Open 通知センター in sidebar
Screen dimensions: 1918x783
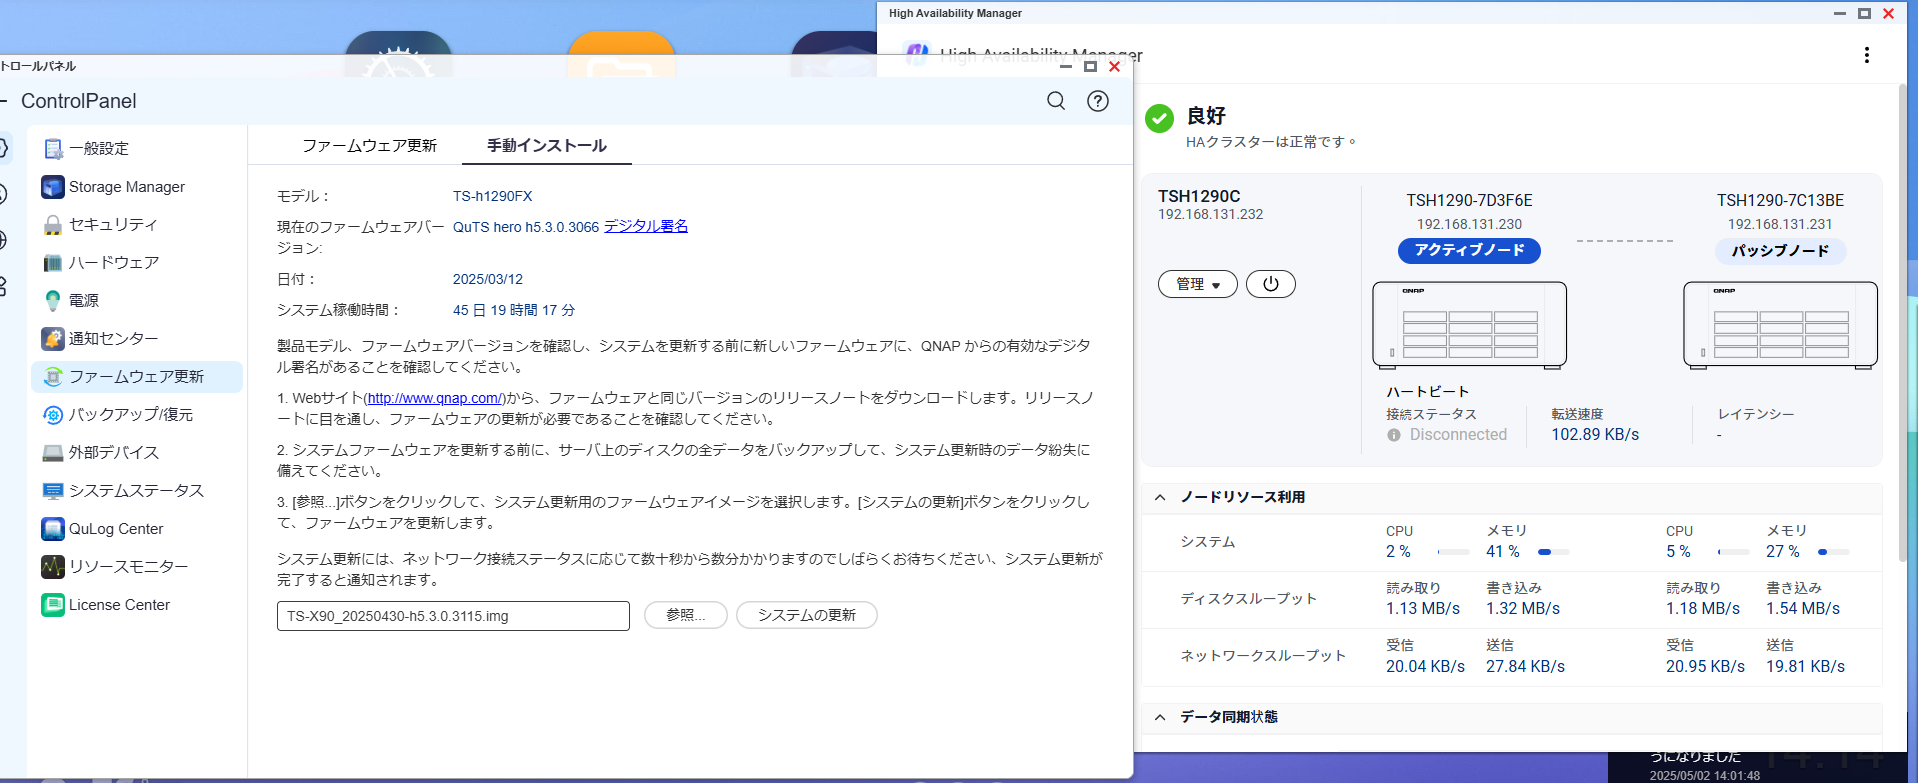pyautogui.click(x=135, y=339)
